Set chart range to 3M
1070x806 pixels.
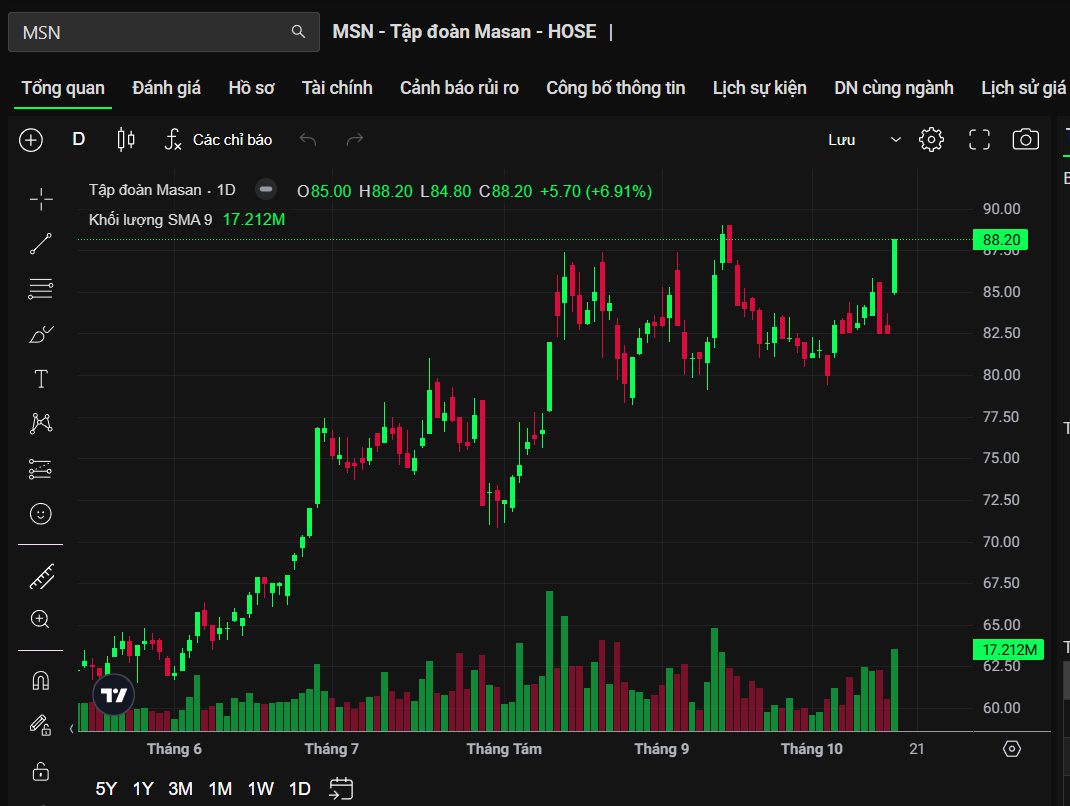coord(181,789)
